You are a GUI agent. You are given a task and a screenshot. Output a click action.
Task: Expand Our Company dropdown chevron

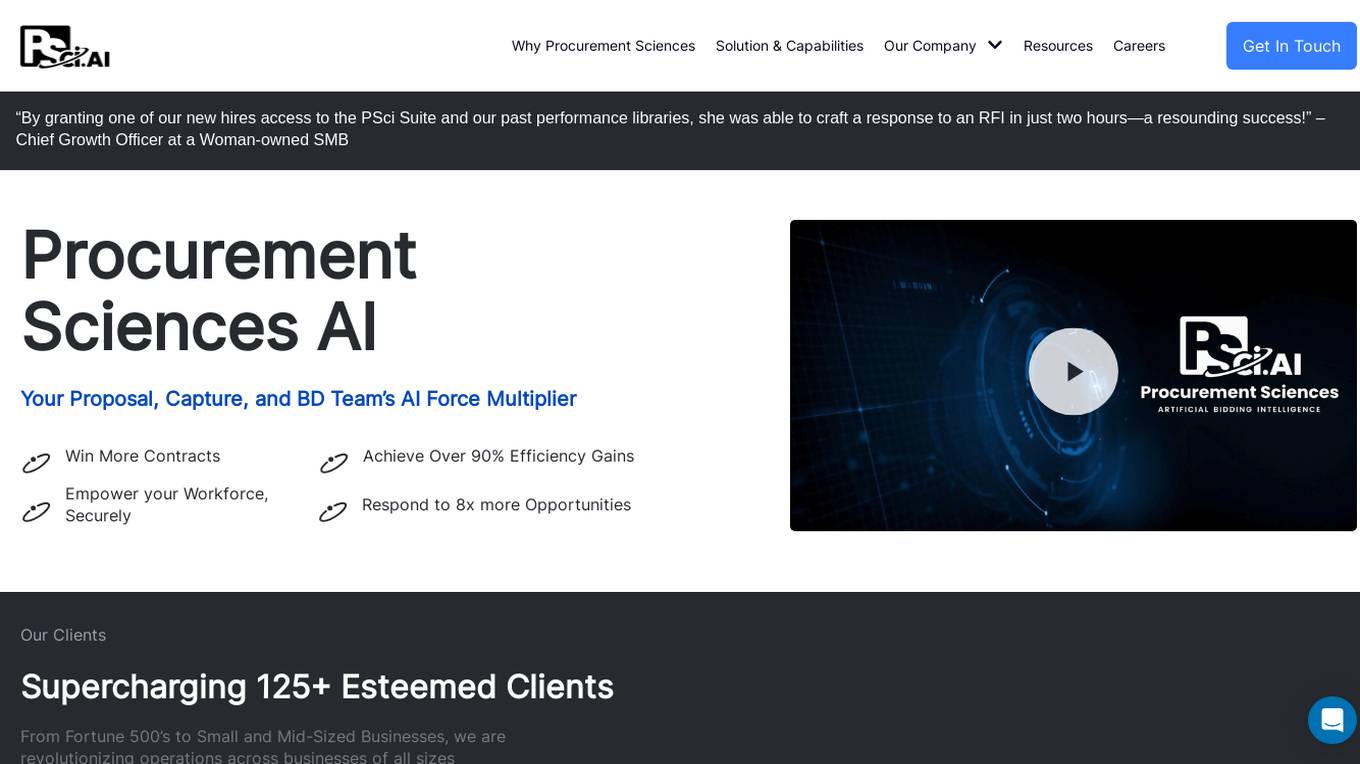[994, 45]
